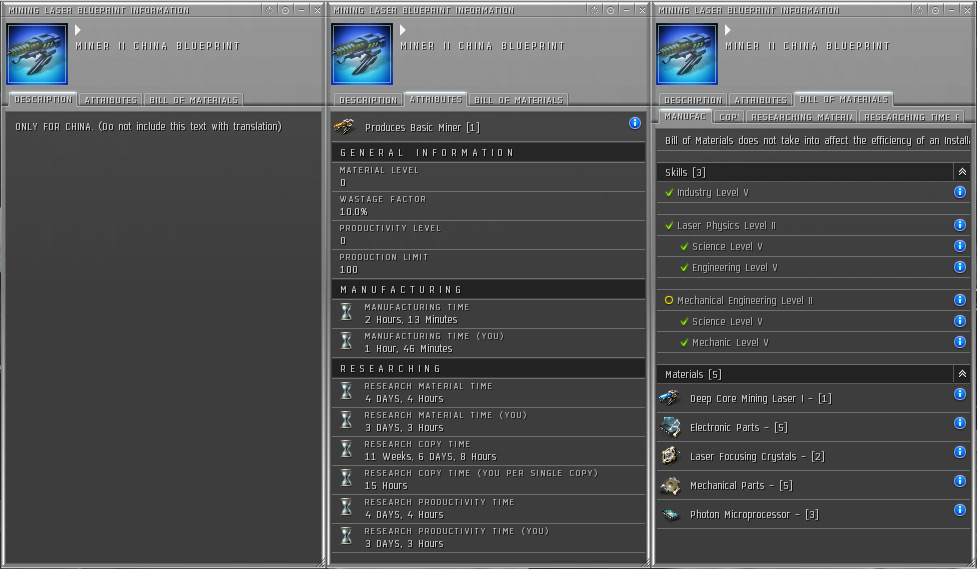This screenshot has height=569, width=977.
Task: Select Description tab in right window
Action: click(693, 100)
